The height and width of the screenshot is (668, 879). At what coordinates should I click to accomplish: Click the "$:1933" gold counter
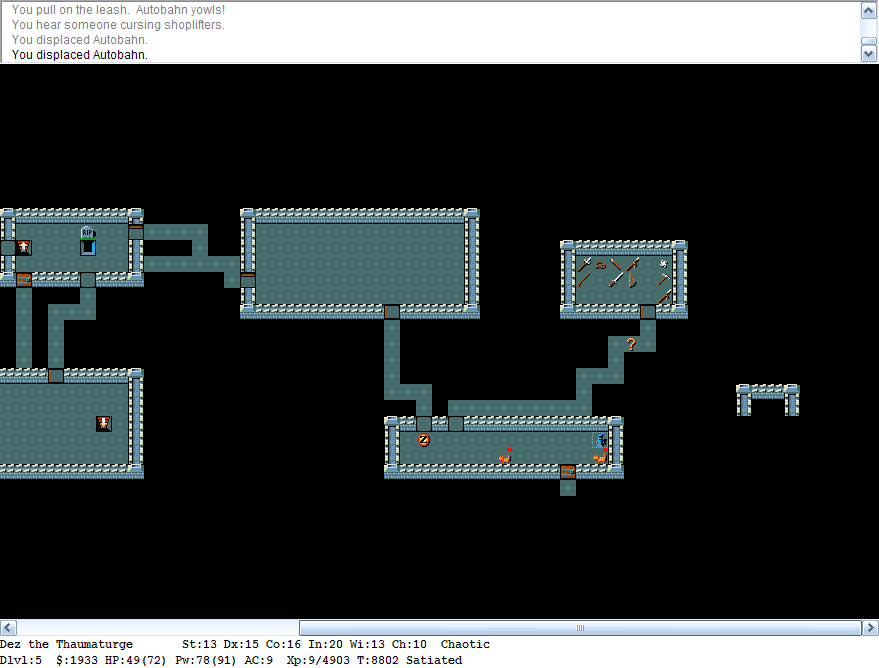(77, 660)
